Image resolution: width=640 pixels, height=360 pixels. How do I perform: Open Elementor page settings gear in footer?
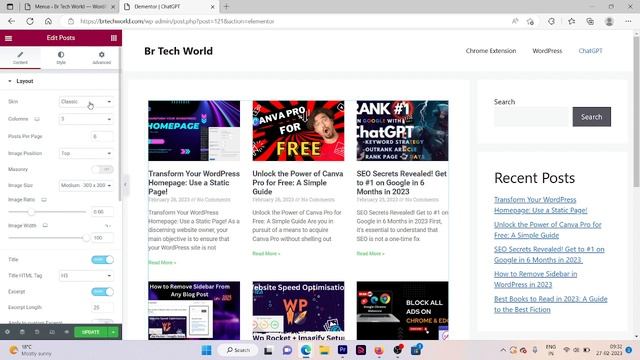[x=7, y=332]
